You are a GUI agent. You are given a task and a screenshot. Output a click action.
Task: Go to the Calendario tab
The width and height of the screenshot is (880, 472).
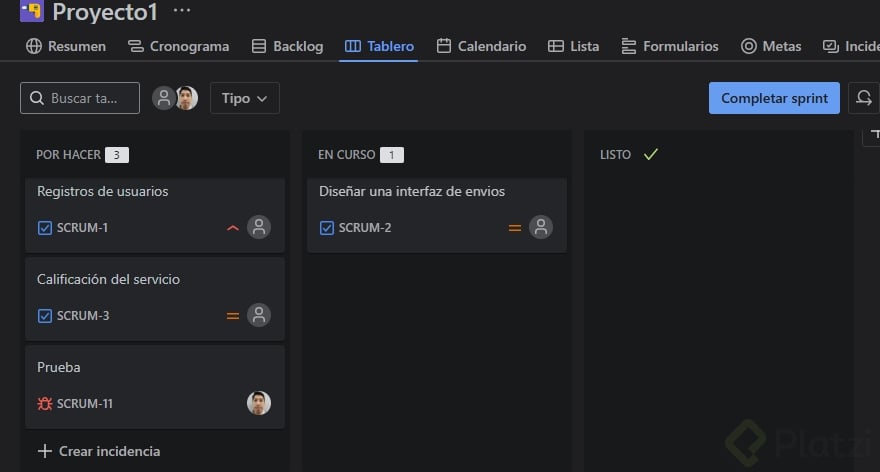481,46
